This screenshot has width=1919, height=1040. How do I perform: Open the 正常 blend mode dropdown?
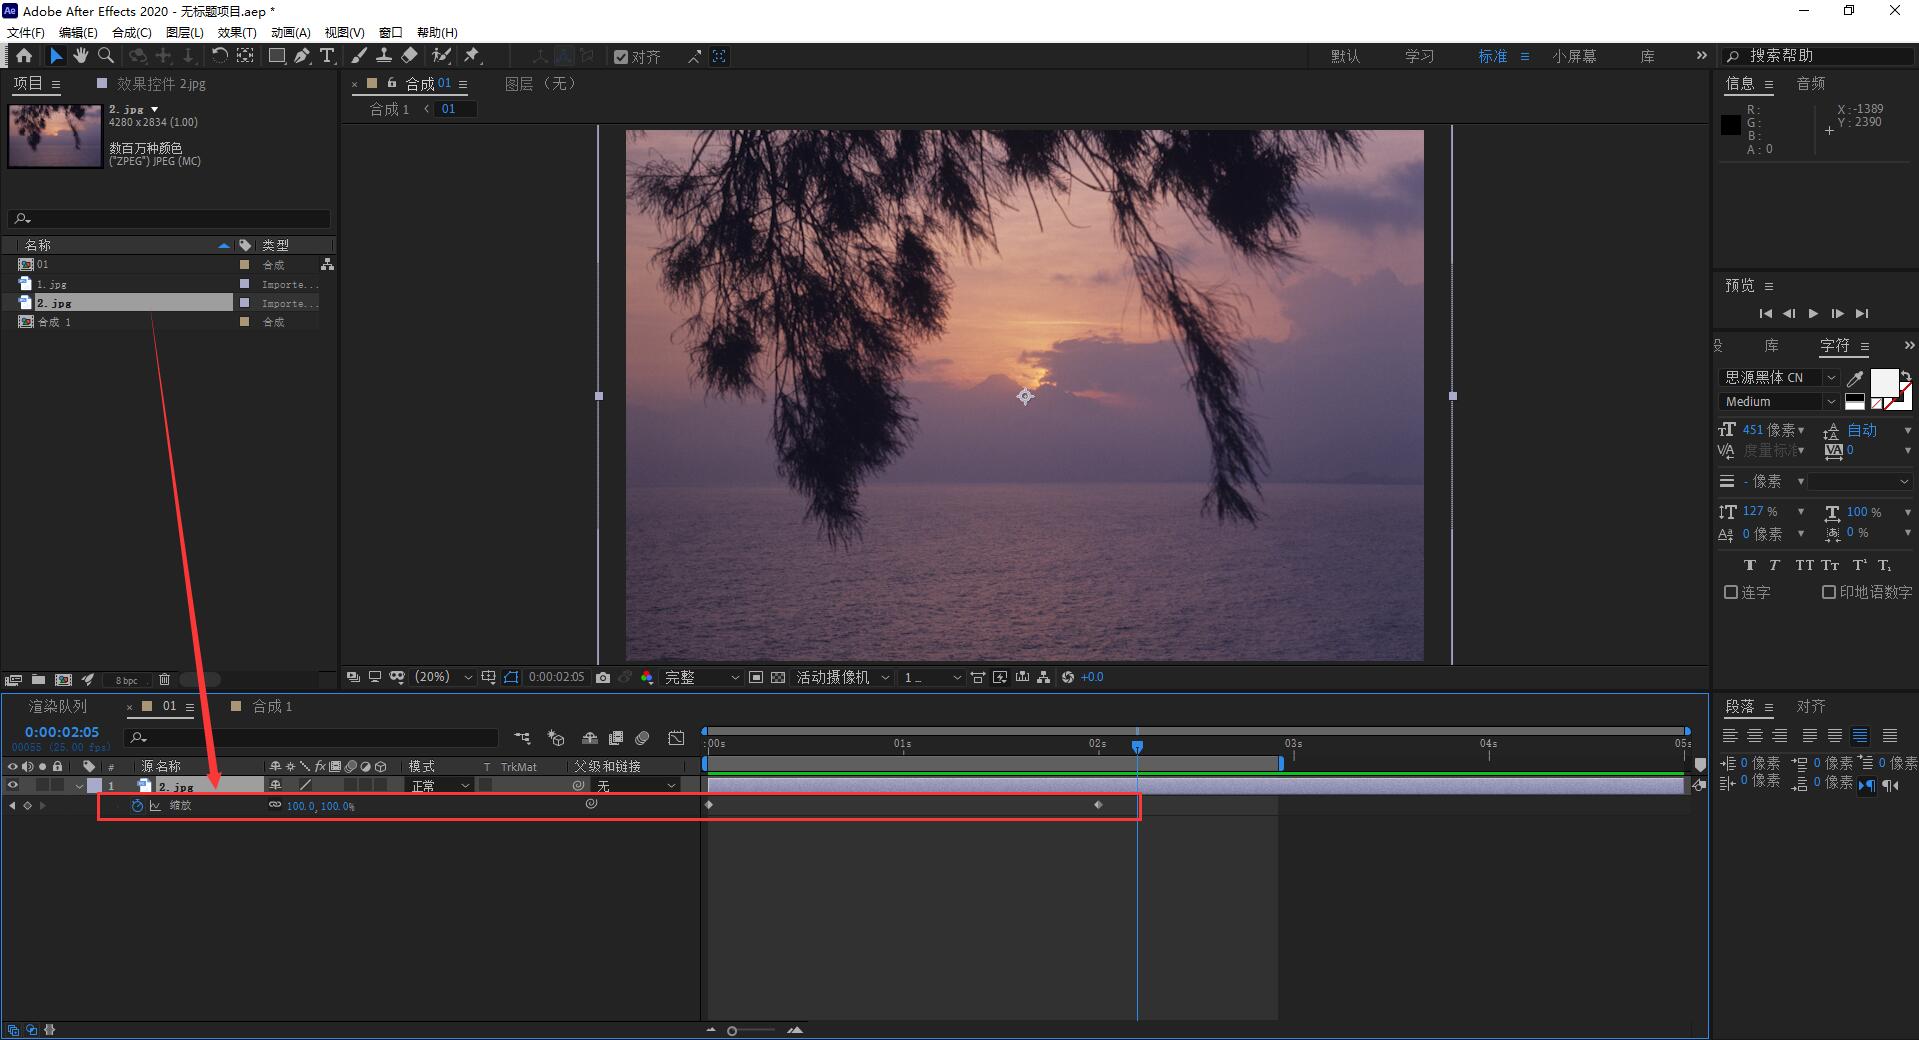[439, 786]
